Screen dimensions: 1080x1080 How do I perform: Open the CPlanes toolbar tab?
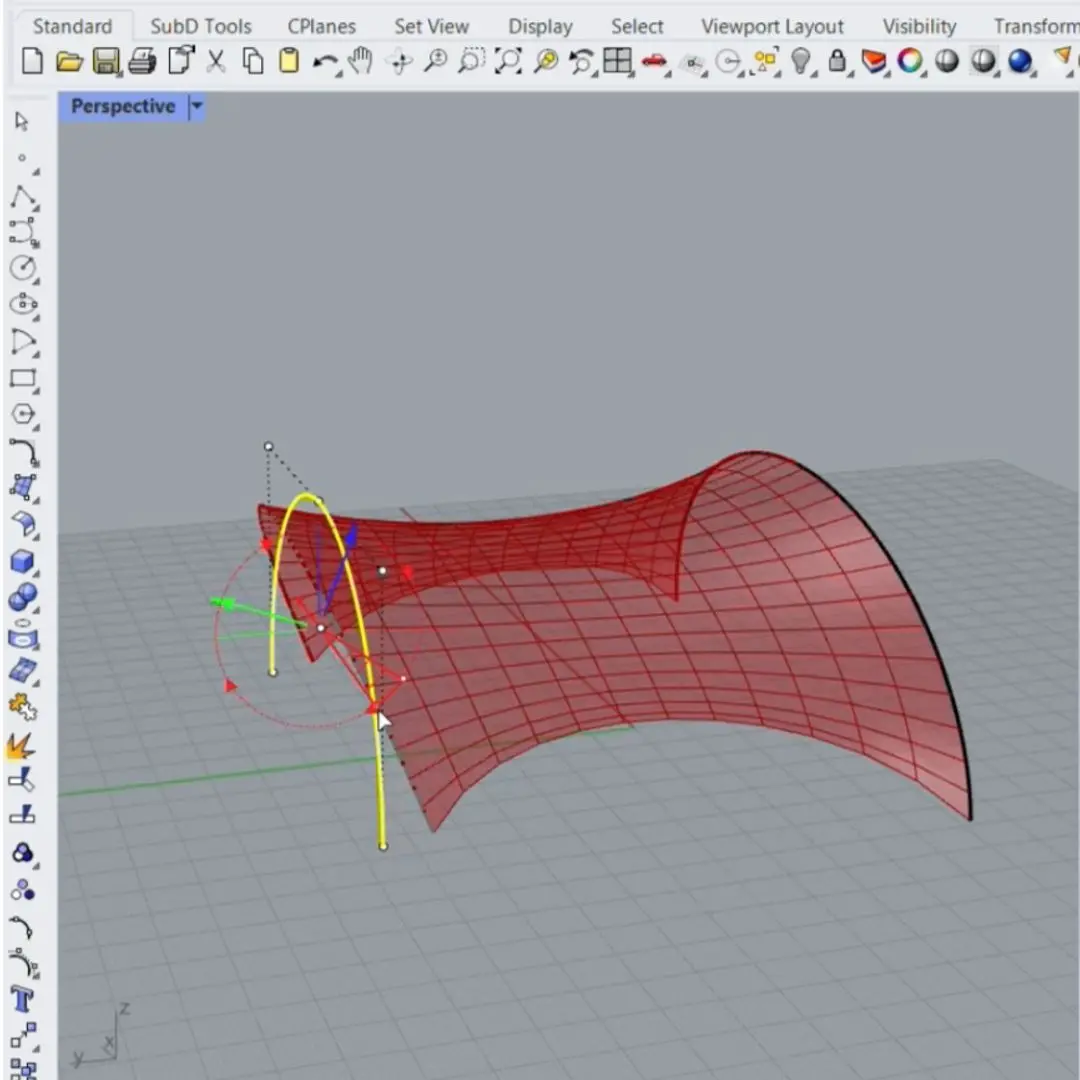click(321, 26)
